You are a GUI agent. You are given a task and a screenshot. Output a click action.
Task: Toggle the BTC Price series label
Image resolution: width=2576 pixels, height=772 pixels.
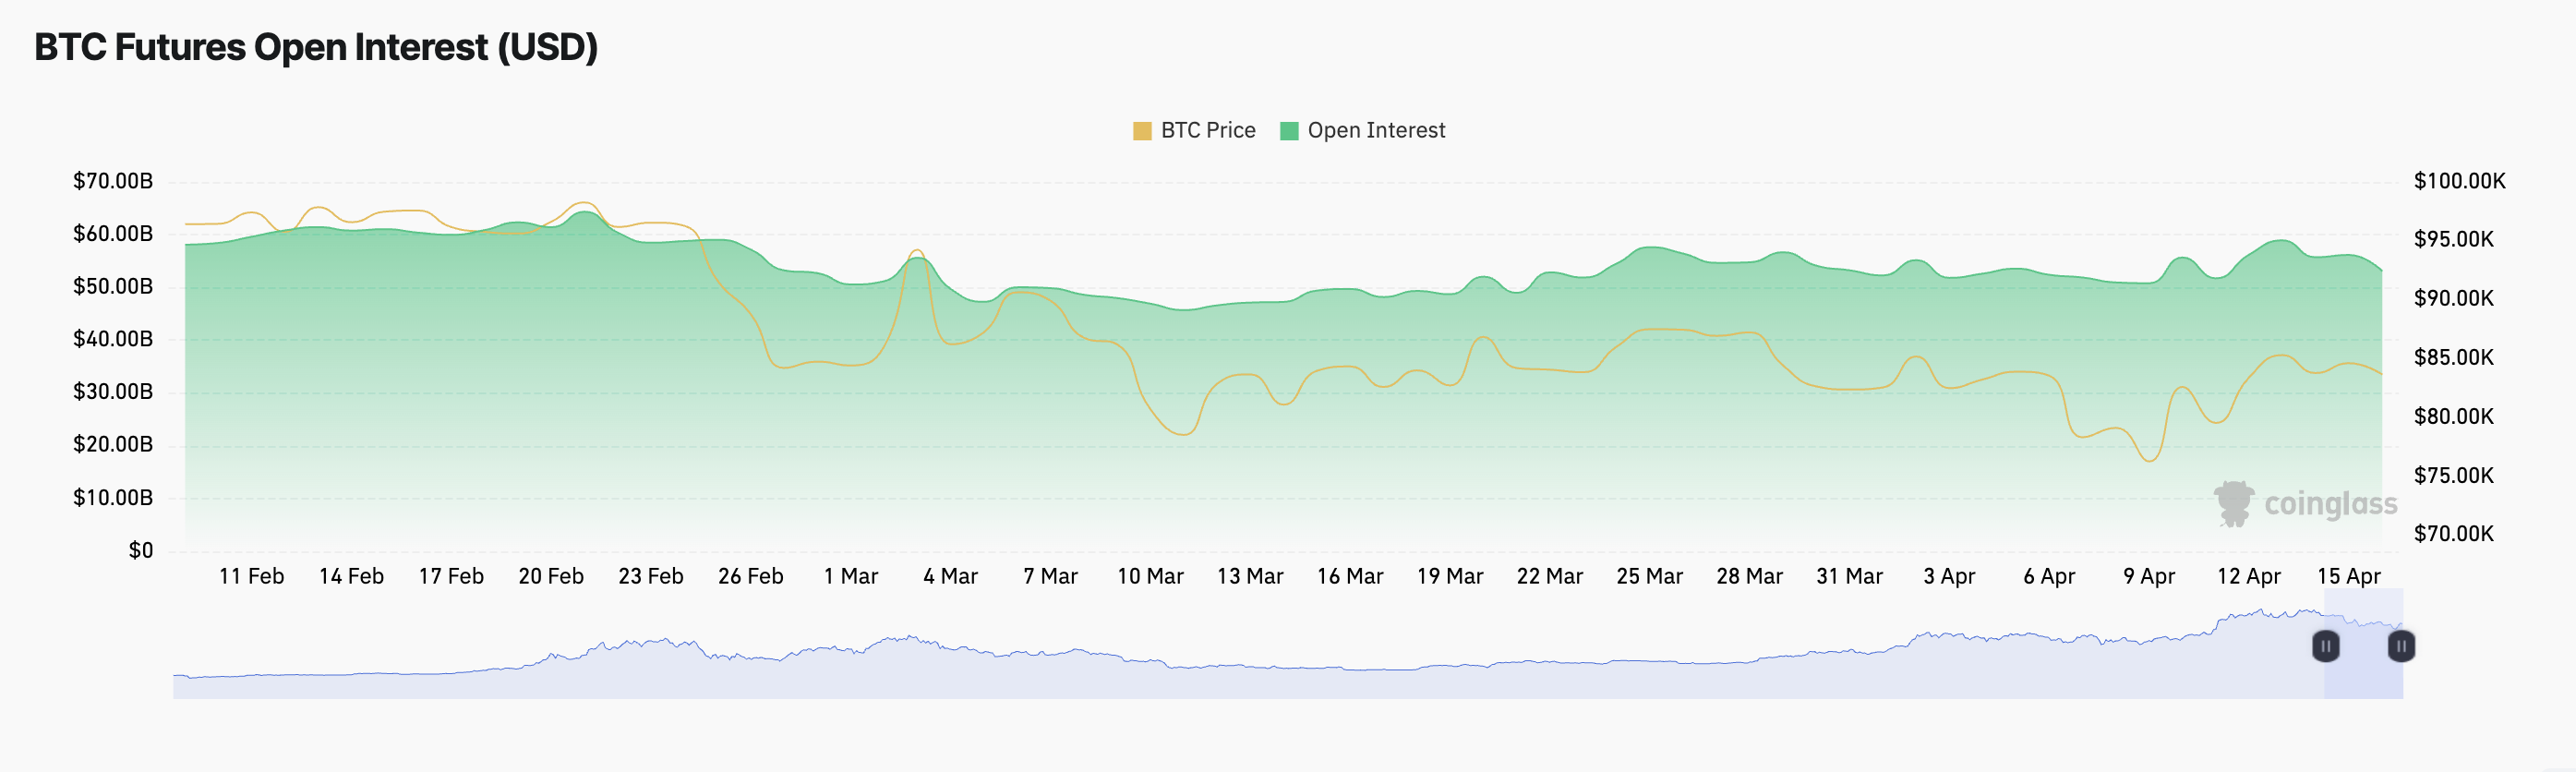pos(1208,131)
